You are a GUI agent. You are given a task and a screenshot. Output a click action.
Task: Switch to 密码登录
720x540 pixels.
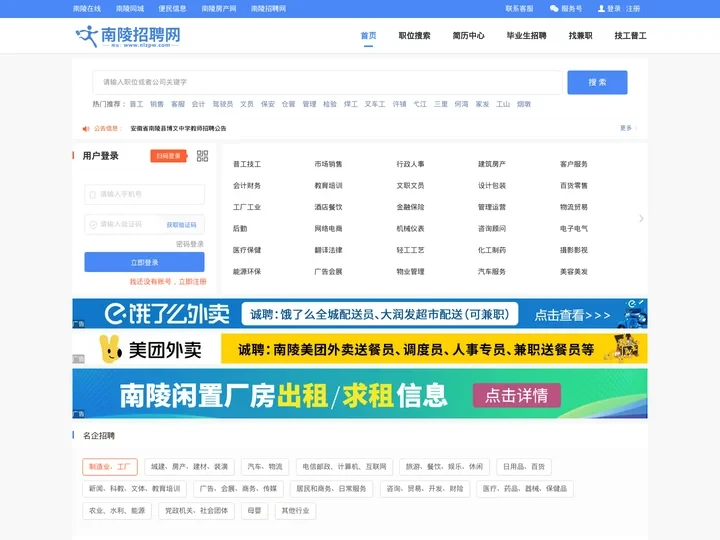[190, 244]
